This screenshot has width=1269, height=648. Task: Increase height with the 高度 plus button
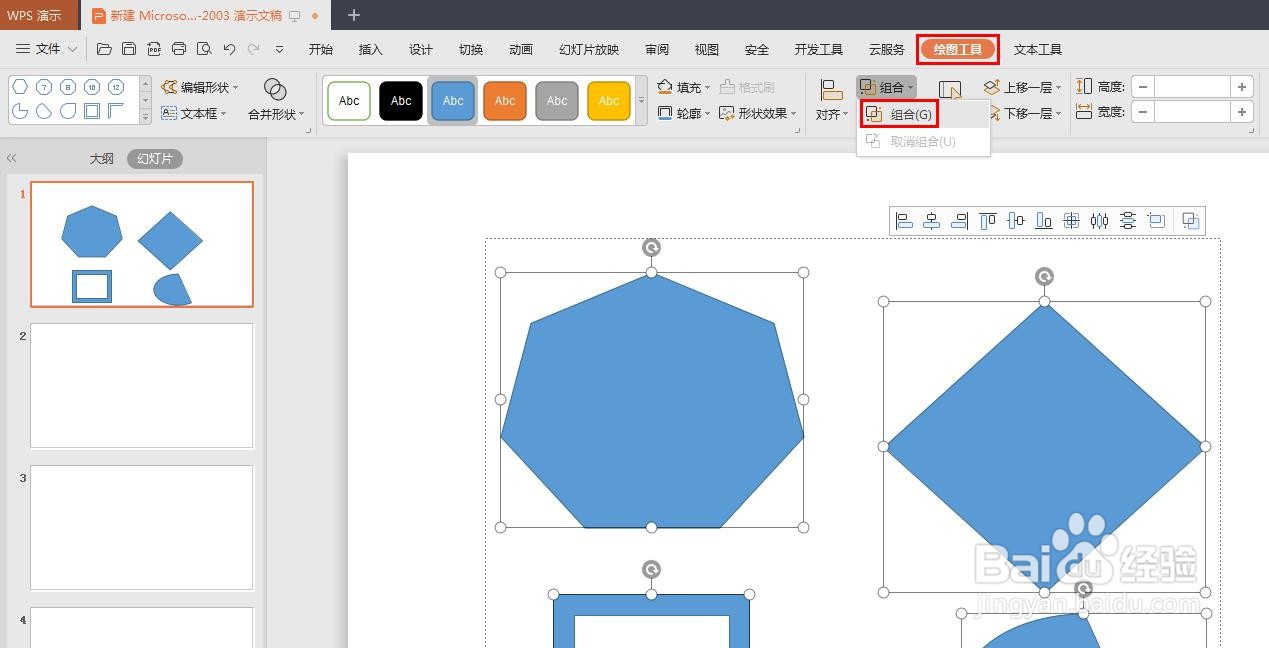(1242, 87)
